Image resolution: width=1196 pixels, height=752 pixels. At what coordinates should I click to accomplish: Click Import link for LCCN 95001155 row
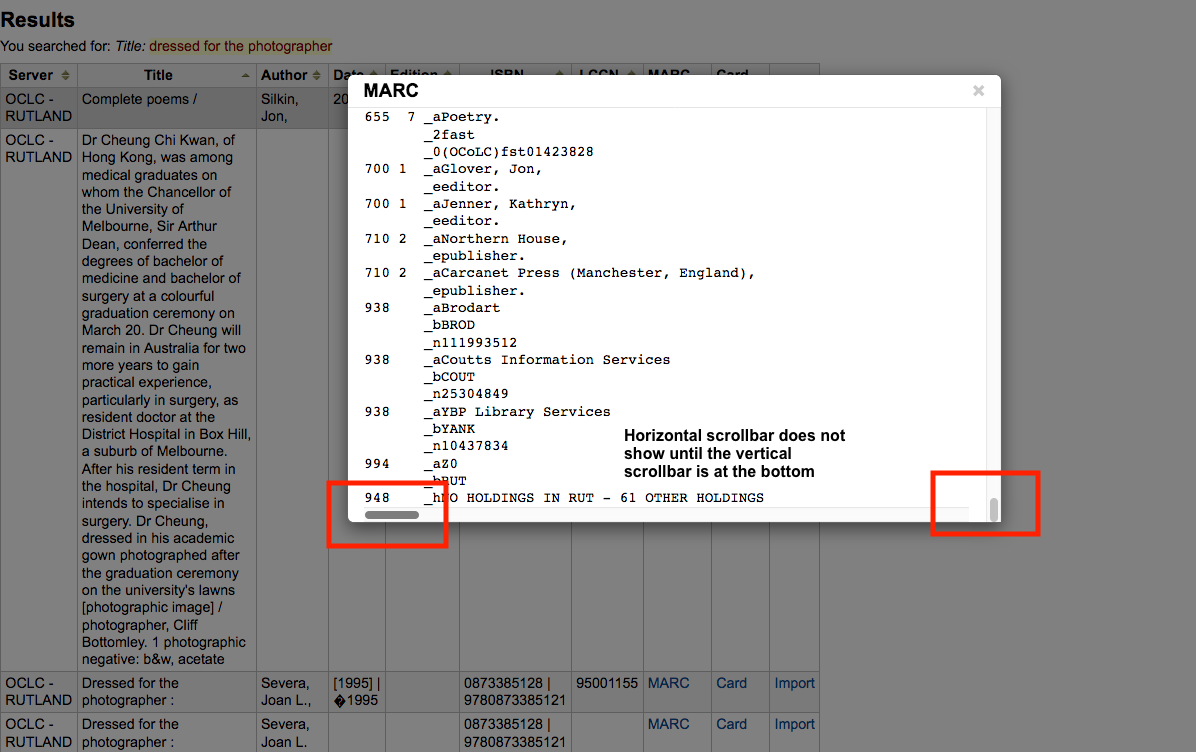point(794,683)
